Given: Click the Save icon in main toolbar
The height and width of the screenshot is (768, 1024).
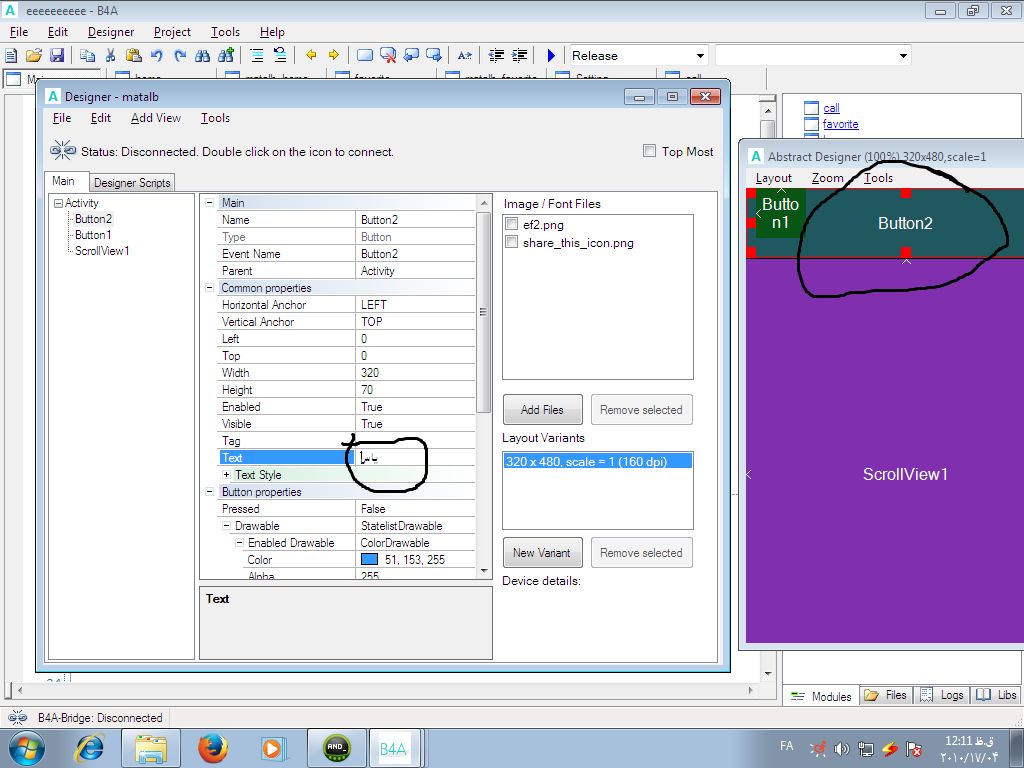Looking at the screenshot, I should [56, 56].
